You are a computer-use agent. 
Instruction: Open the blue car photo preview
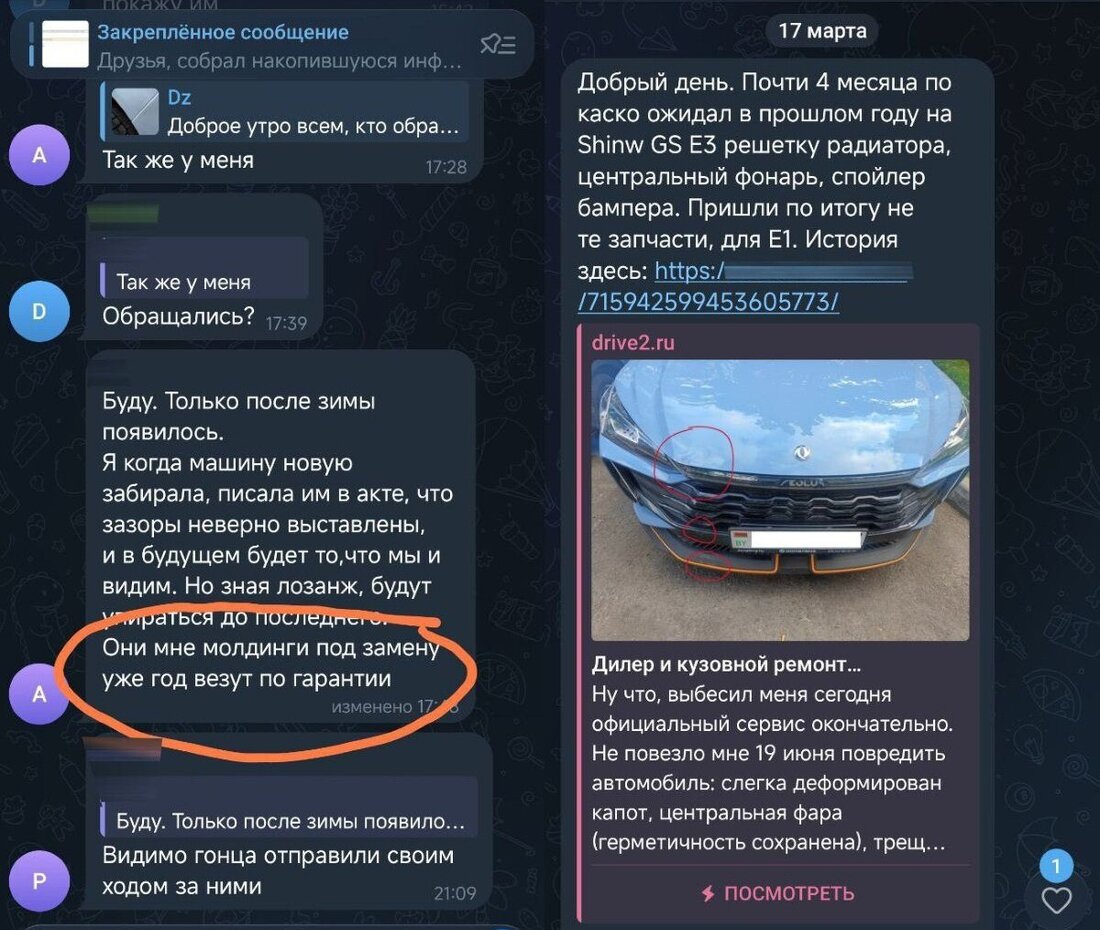[780, 500]
